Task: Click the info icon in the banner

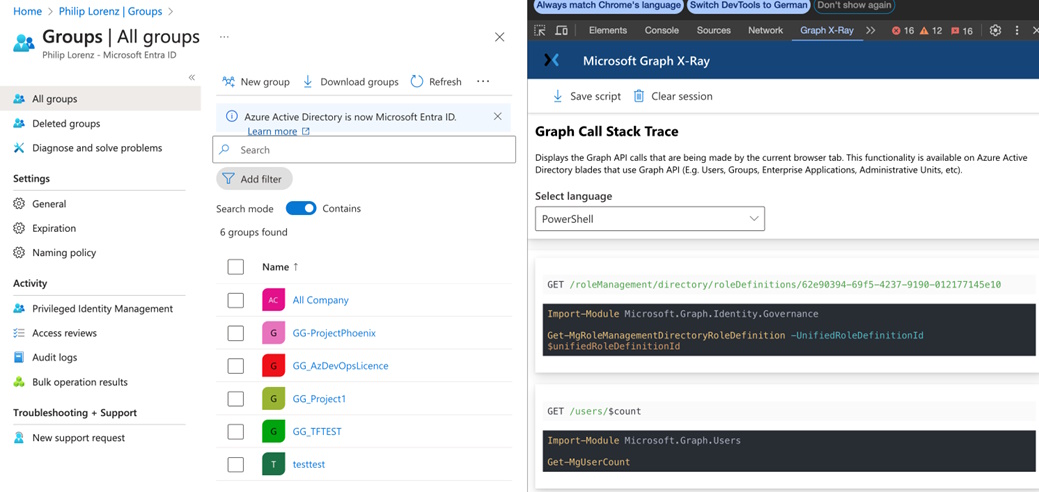Action: (x=231, y=116)
